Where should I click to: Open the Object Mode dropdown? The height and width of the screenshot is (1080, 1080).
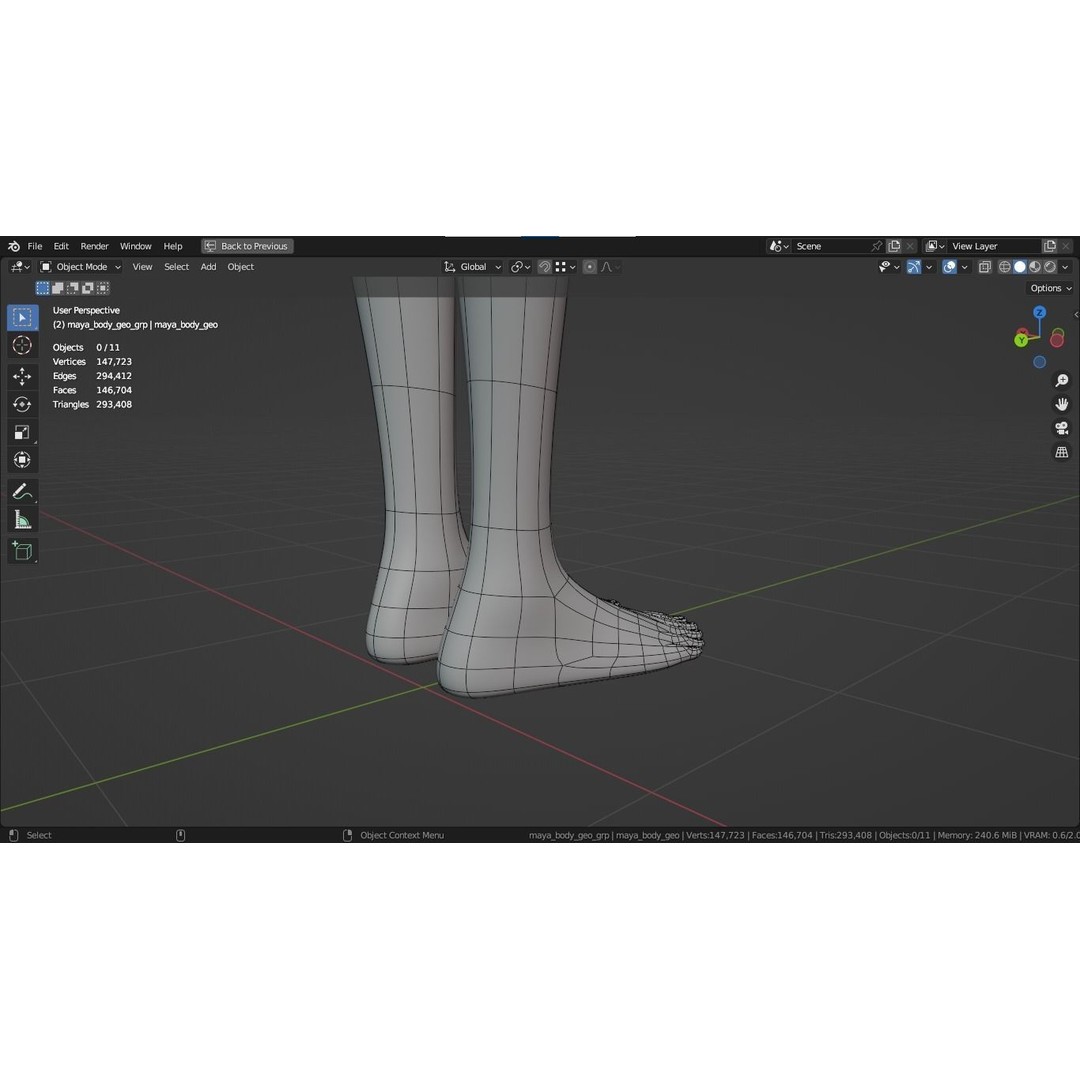(x=81, y=267)
